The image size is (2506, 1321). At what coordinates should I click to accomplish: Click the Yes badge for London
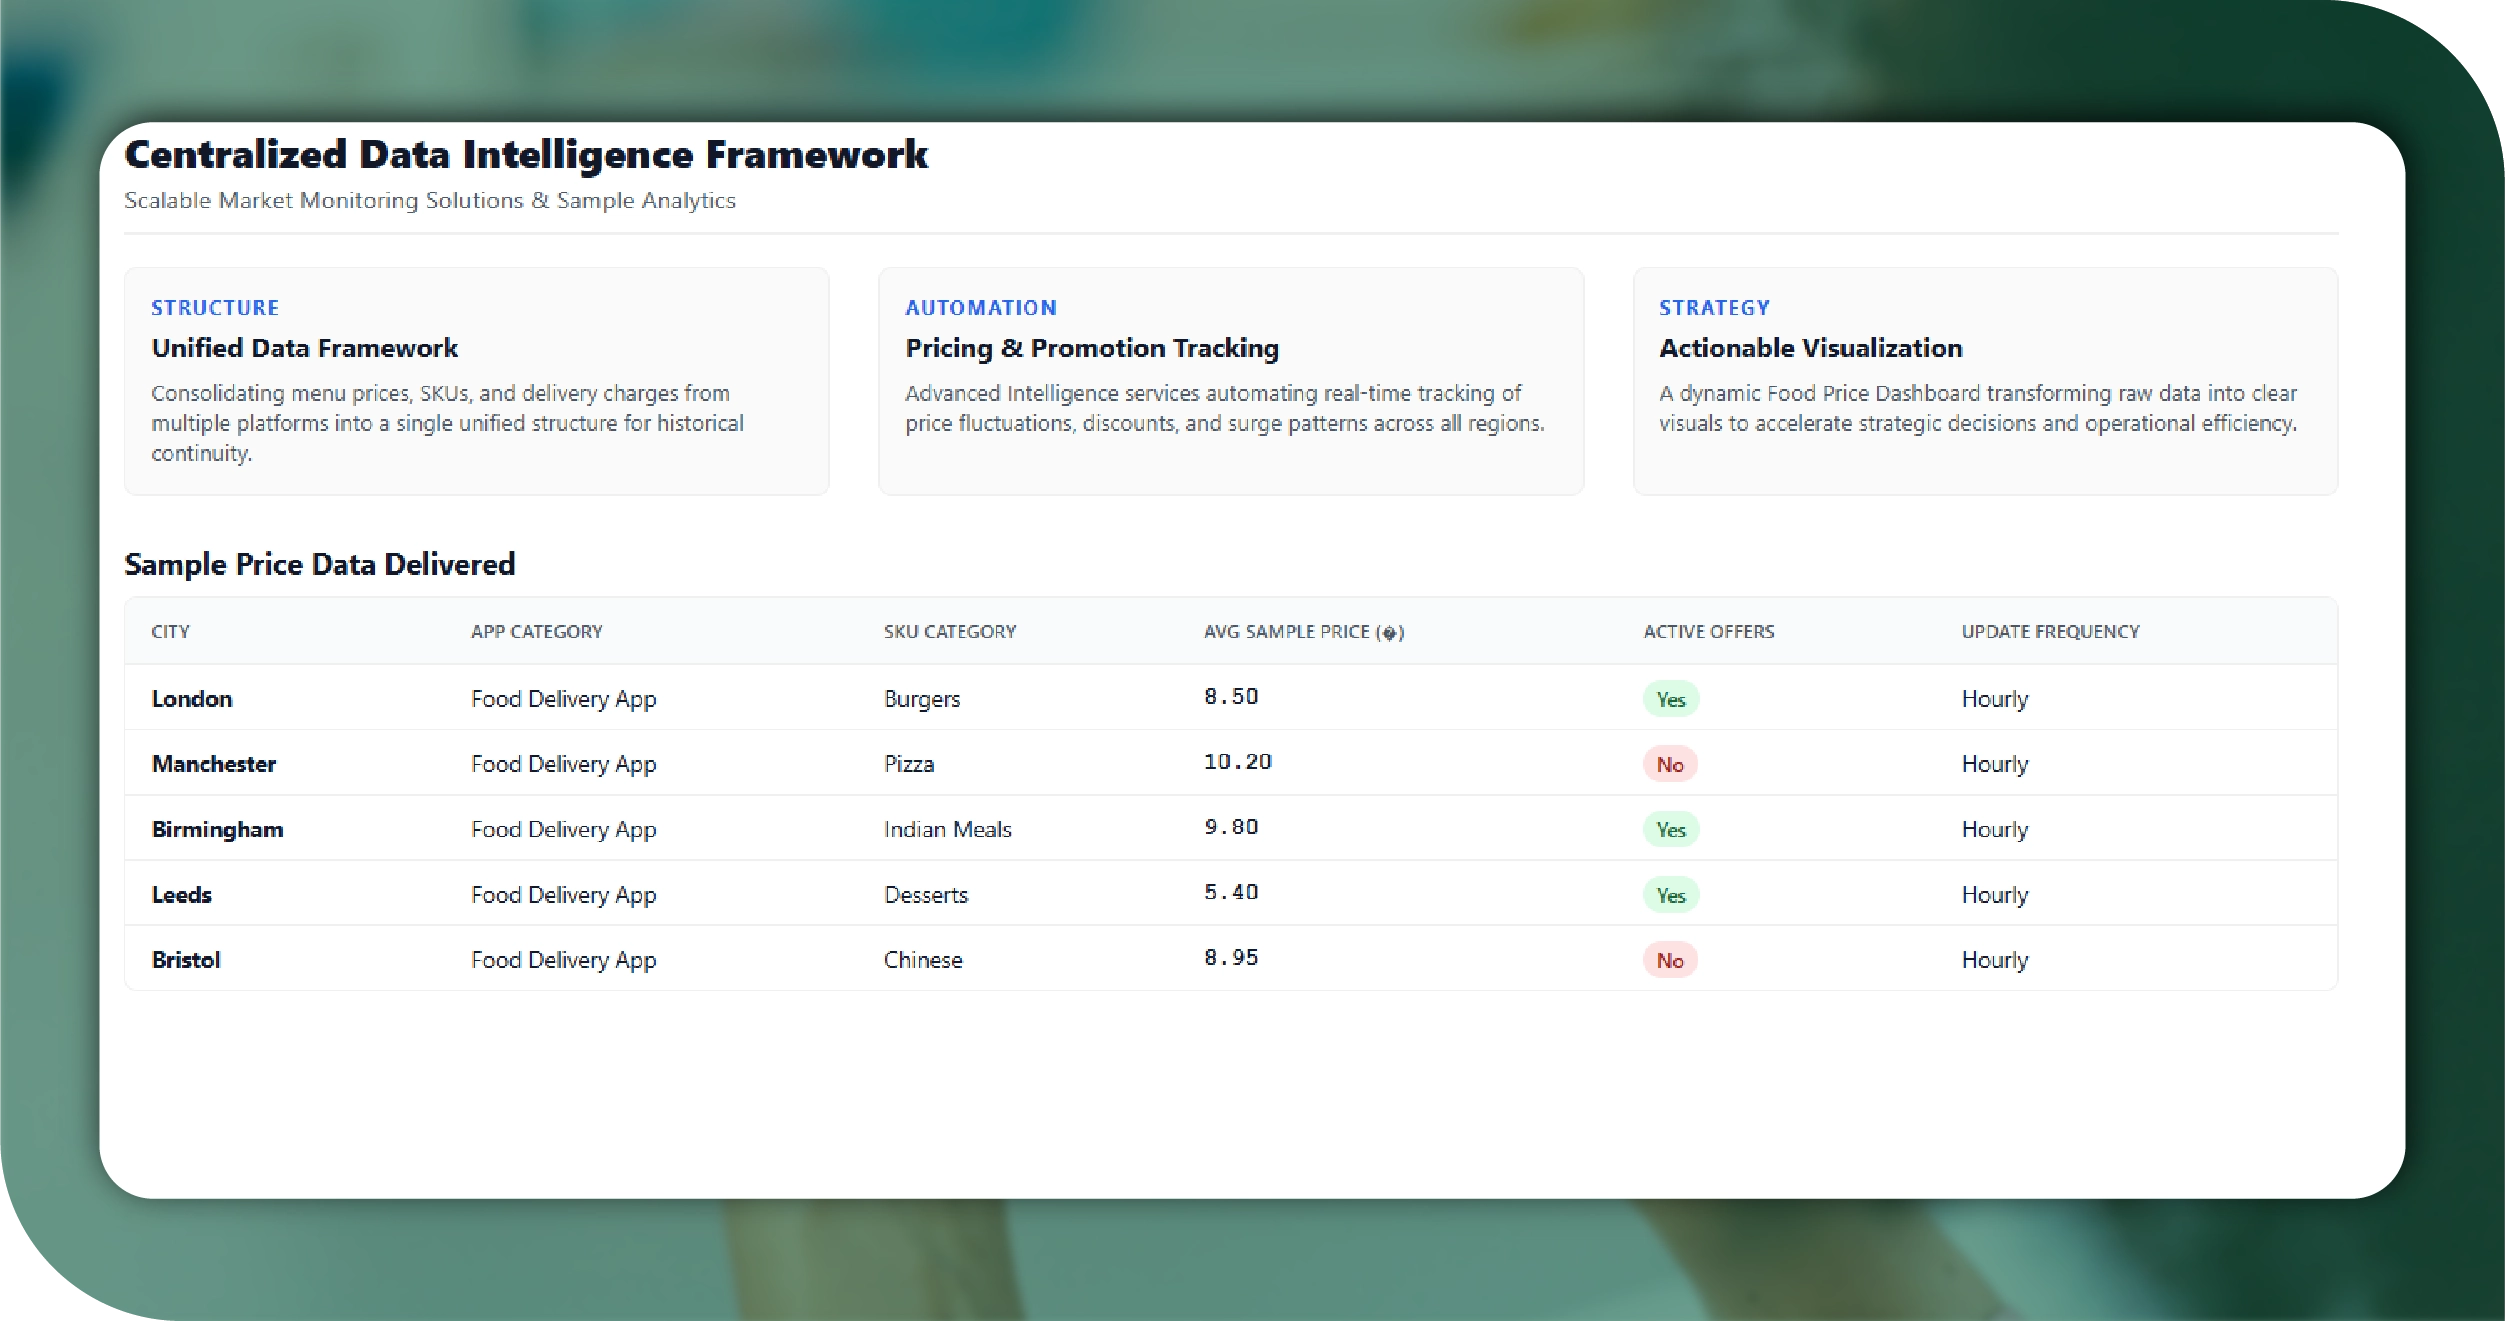tap(1670, 699)
